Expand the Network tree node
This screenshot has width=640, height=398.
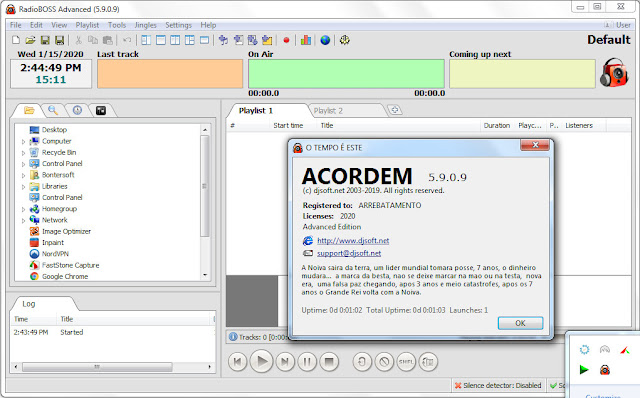click(23, 220)
